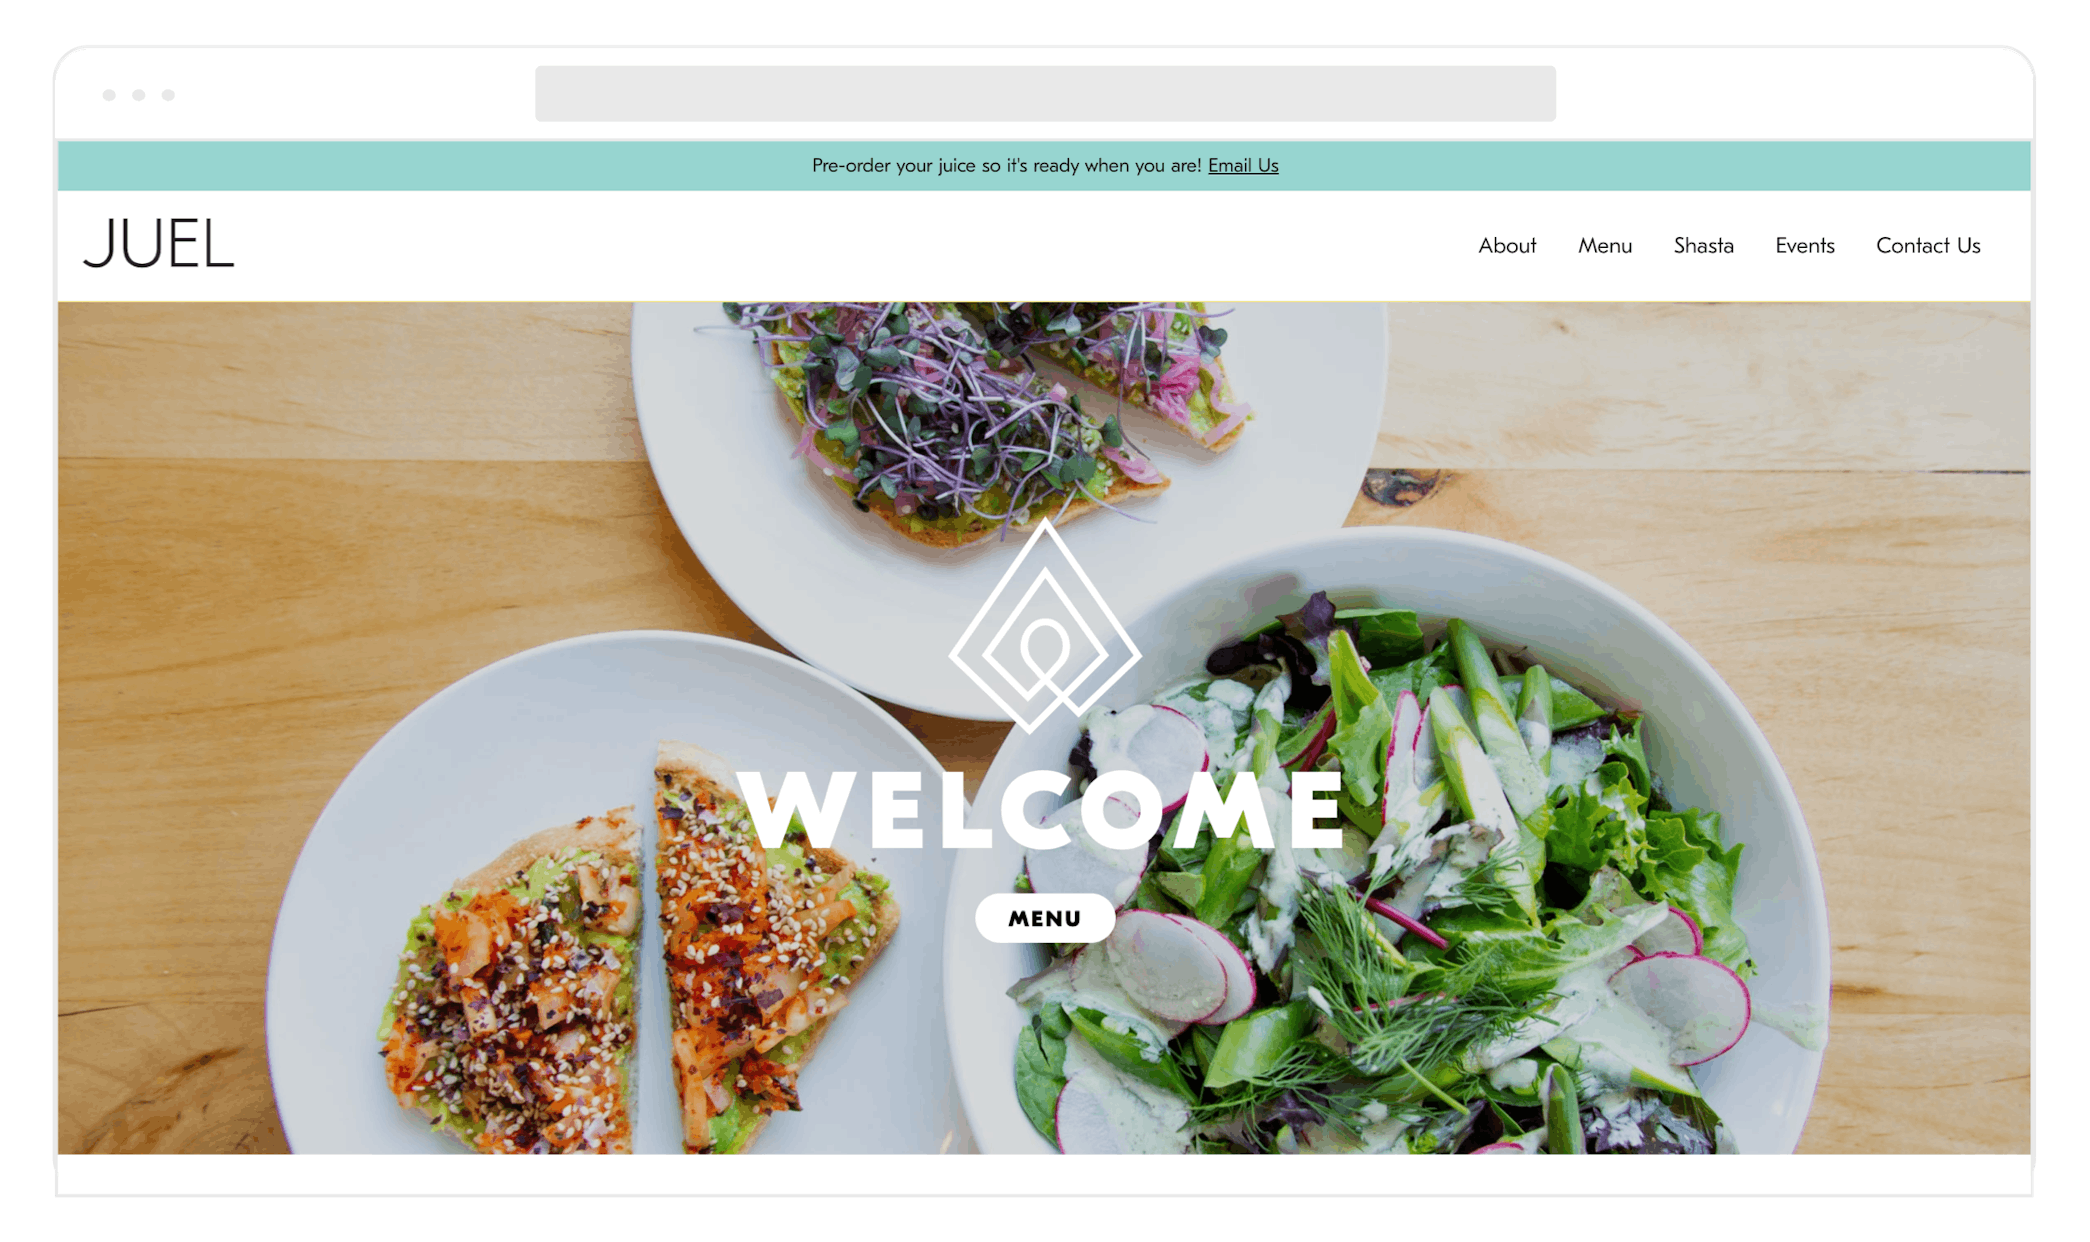Open the Menu navigation link

tap(1605, 245)
